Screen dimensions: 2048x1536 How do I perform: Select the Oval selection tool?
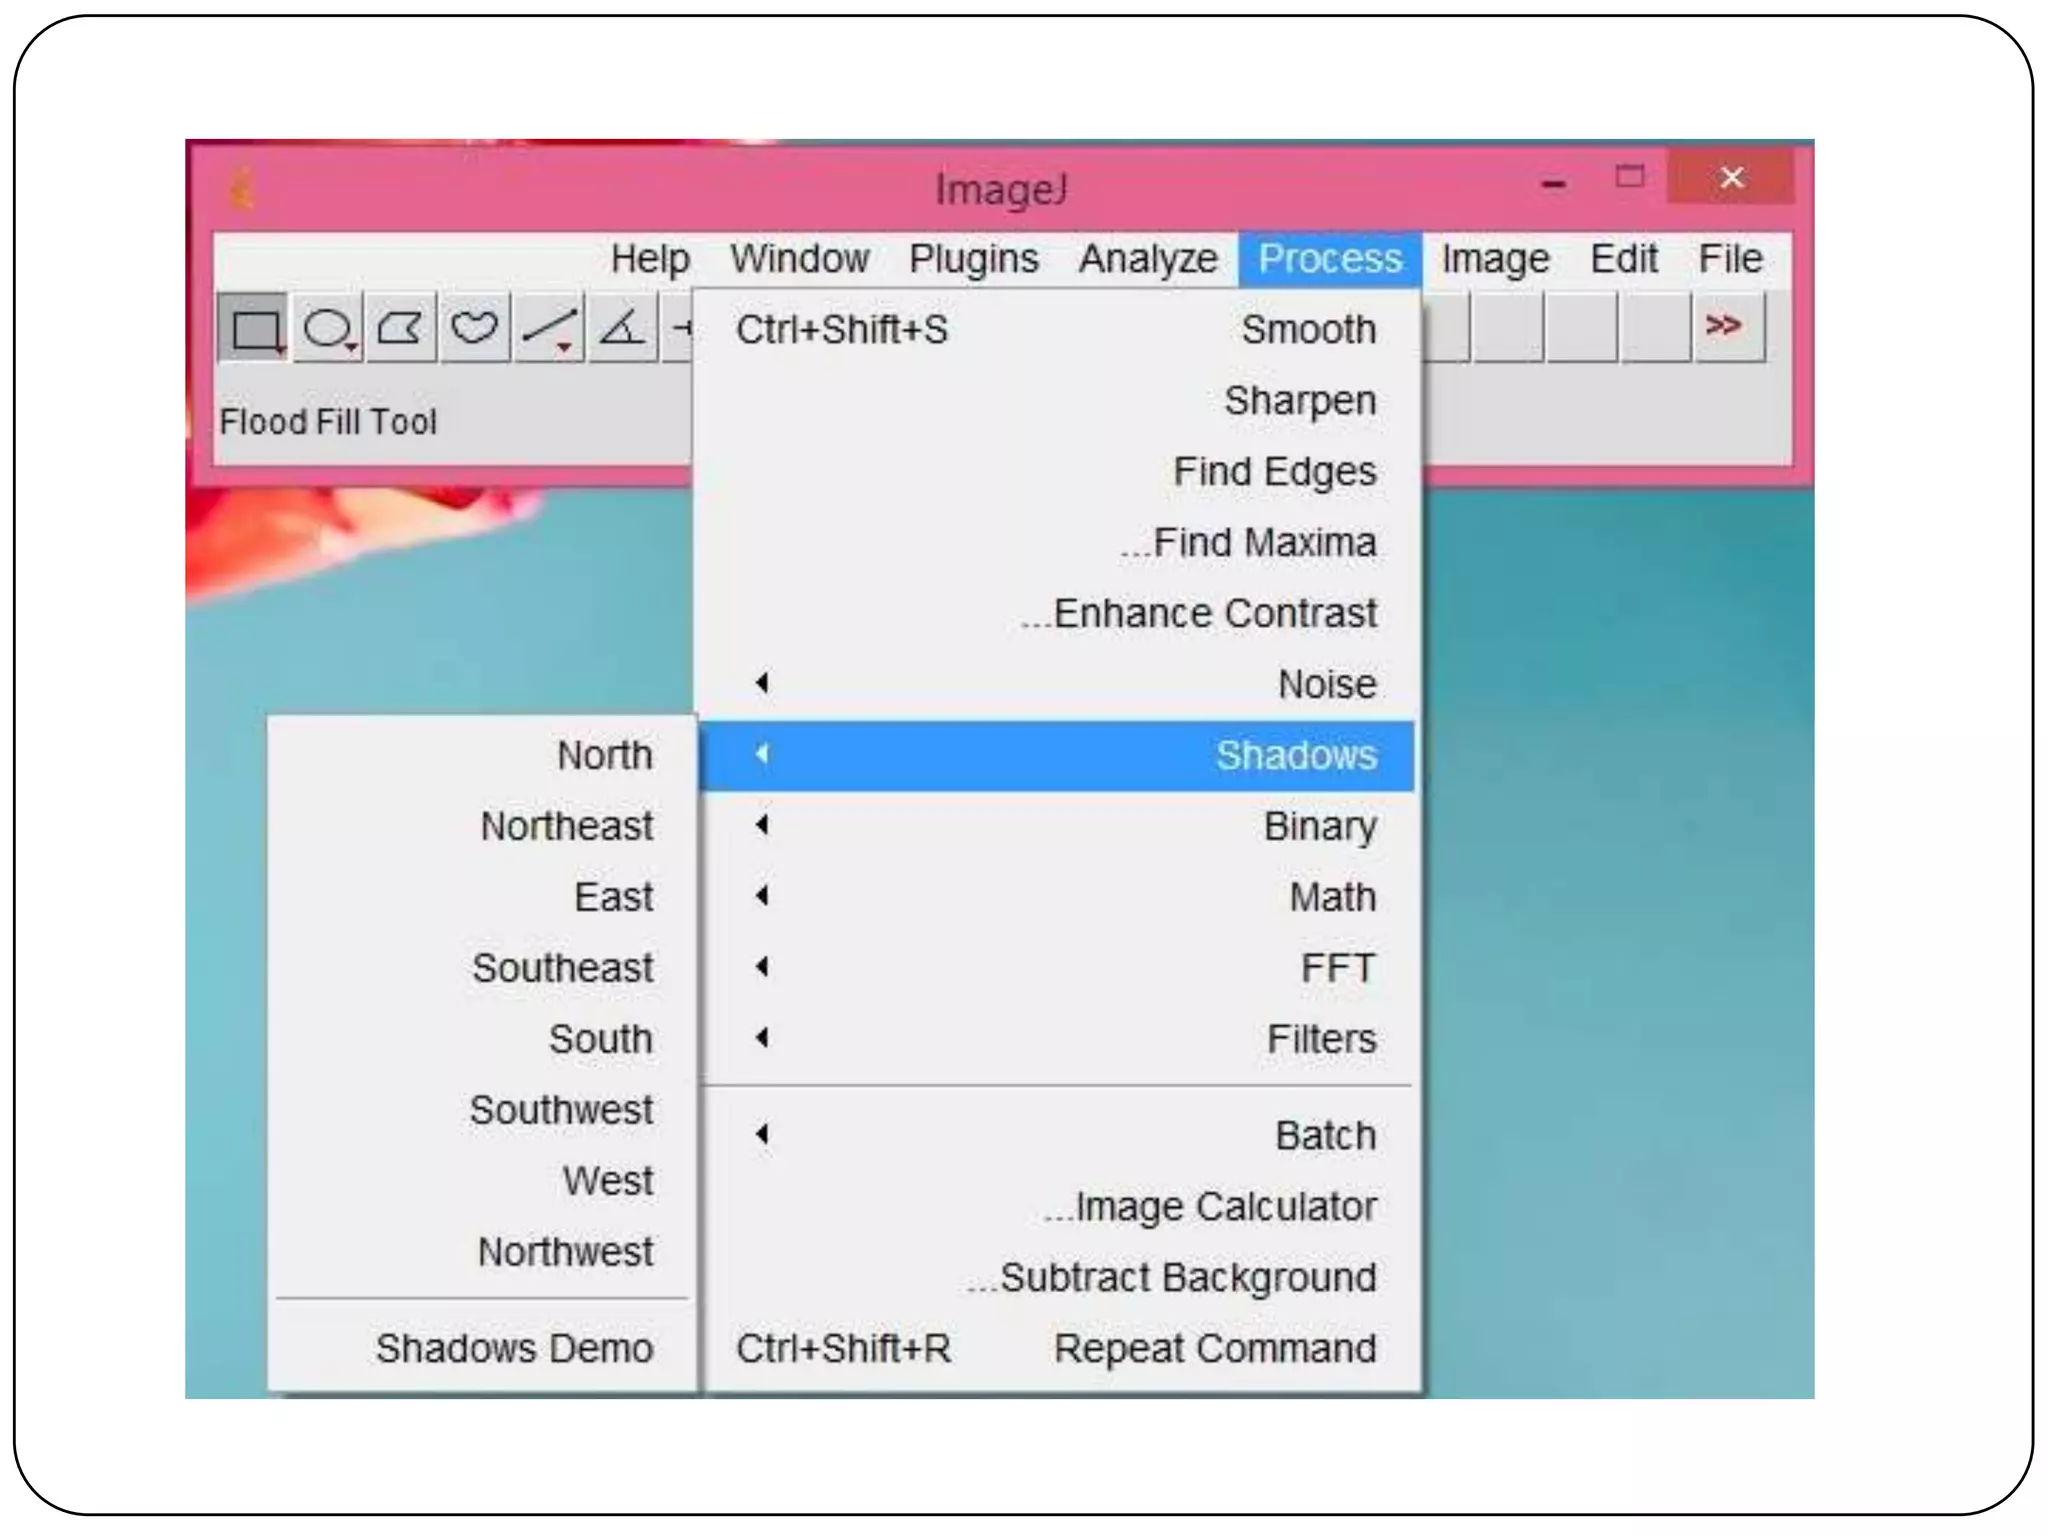[328, 328]
